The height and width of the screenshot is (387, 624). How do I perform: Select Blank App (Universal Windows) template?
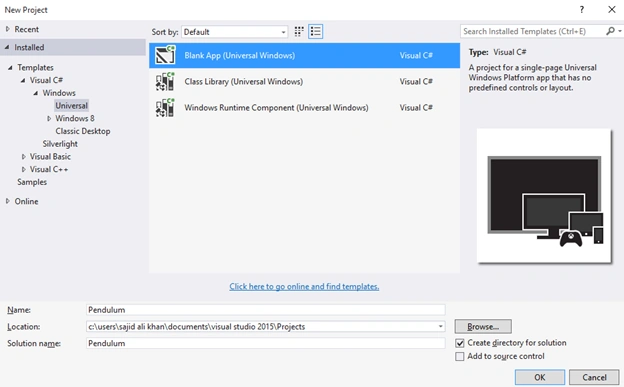coord(304,55)
